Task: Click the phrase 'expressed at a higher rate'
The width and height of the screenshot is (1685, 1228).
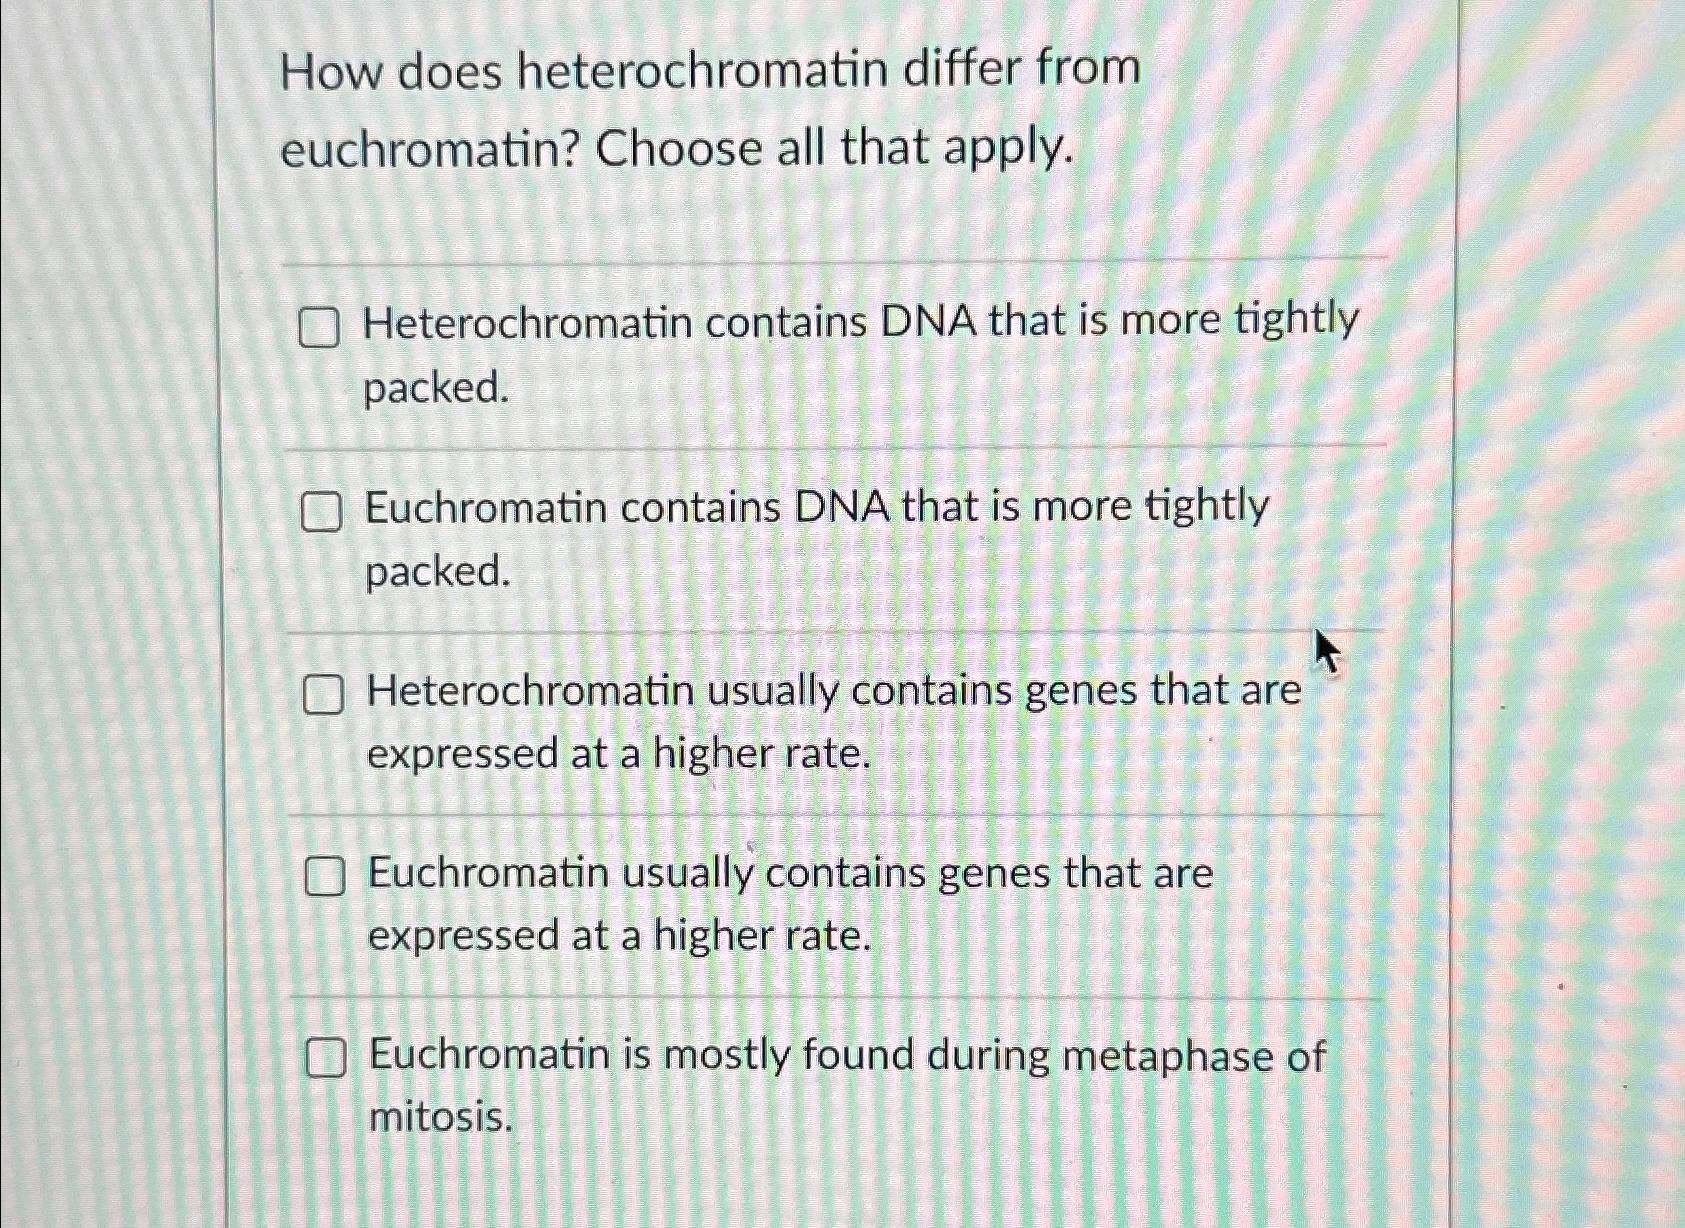Action: tap(618, 937)
